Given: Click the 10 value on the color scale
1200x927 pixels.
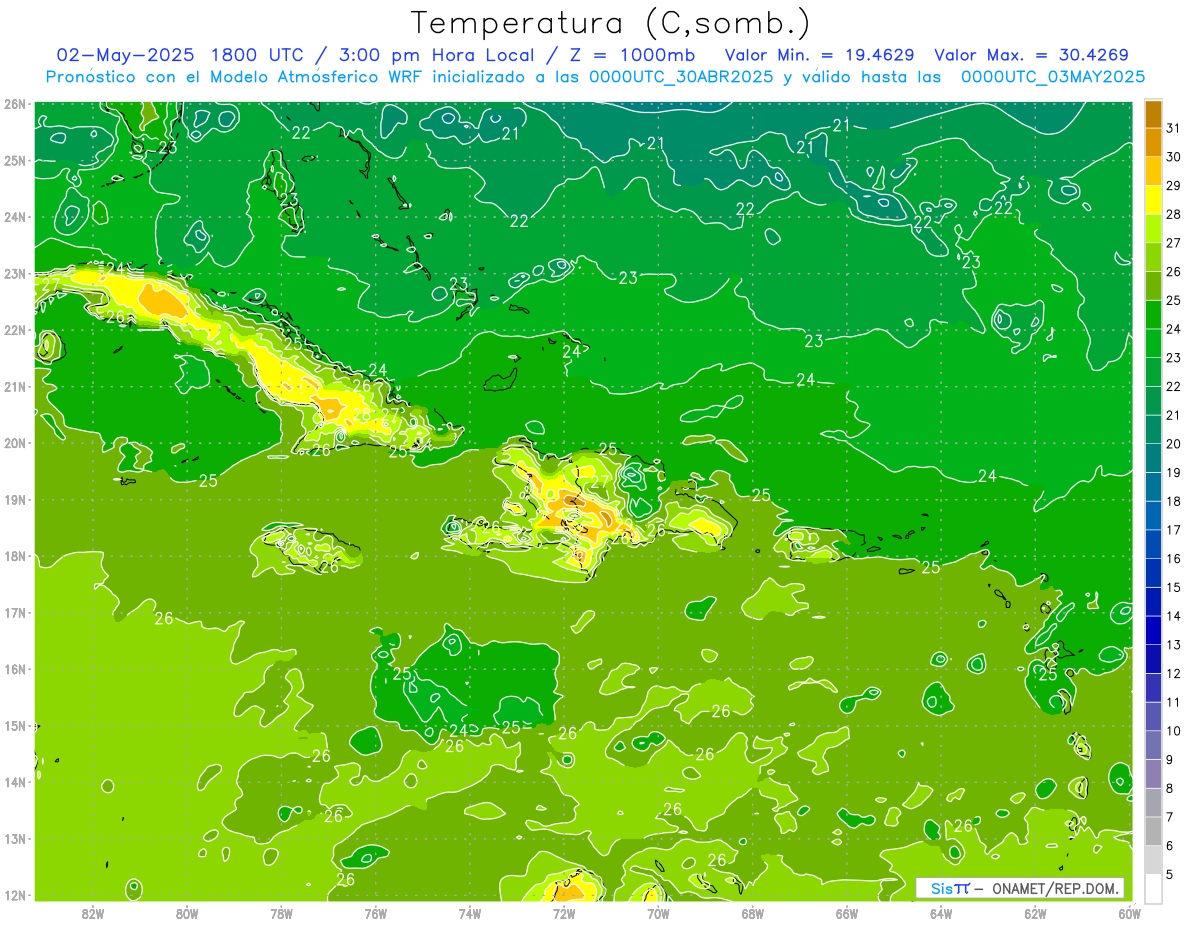Looking at the screenshot, I should point(1174,731).
